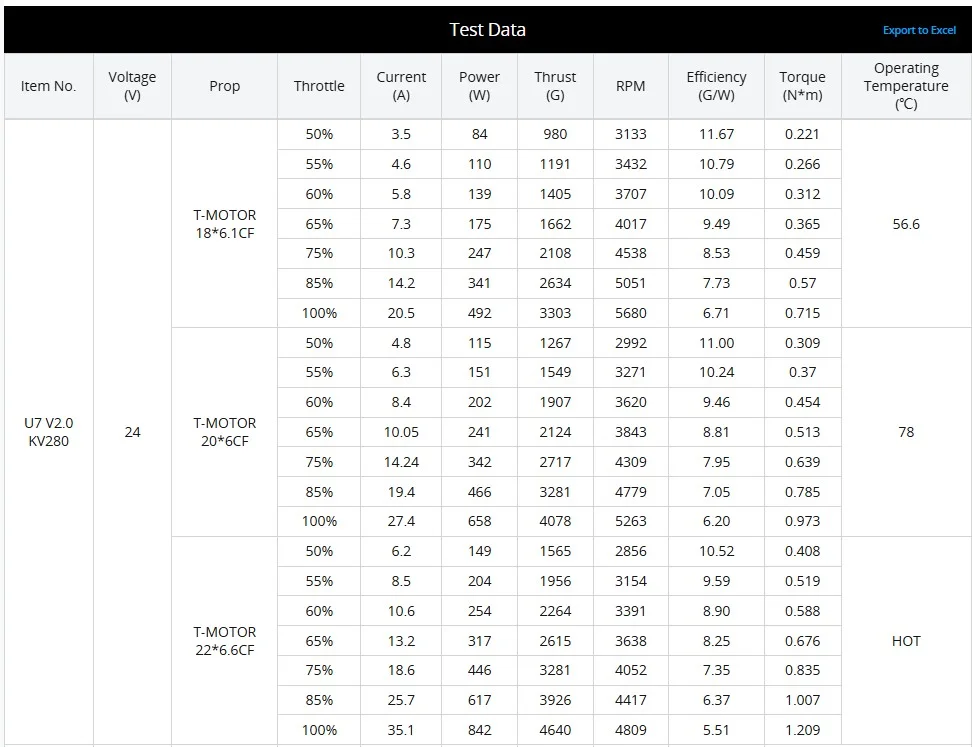972x747 pixels.
Task: Click the T-MOTOR 18*6.1CF prop cell
Action: (224, 224)
